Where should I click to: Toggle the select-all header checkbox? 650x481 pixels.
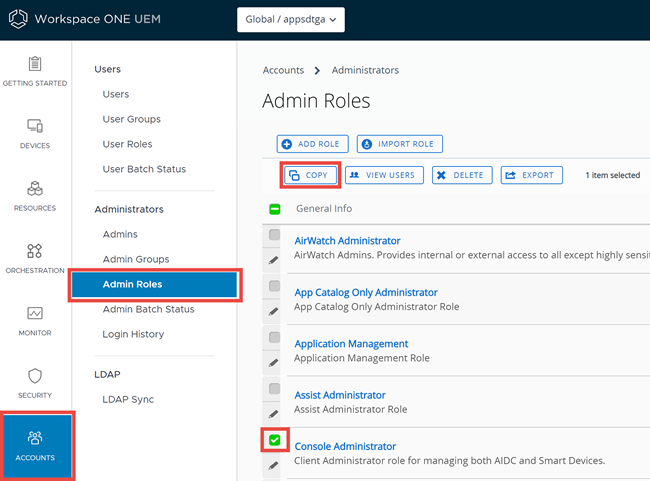(x=274, y=209)
